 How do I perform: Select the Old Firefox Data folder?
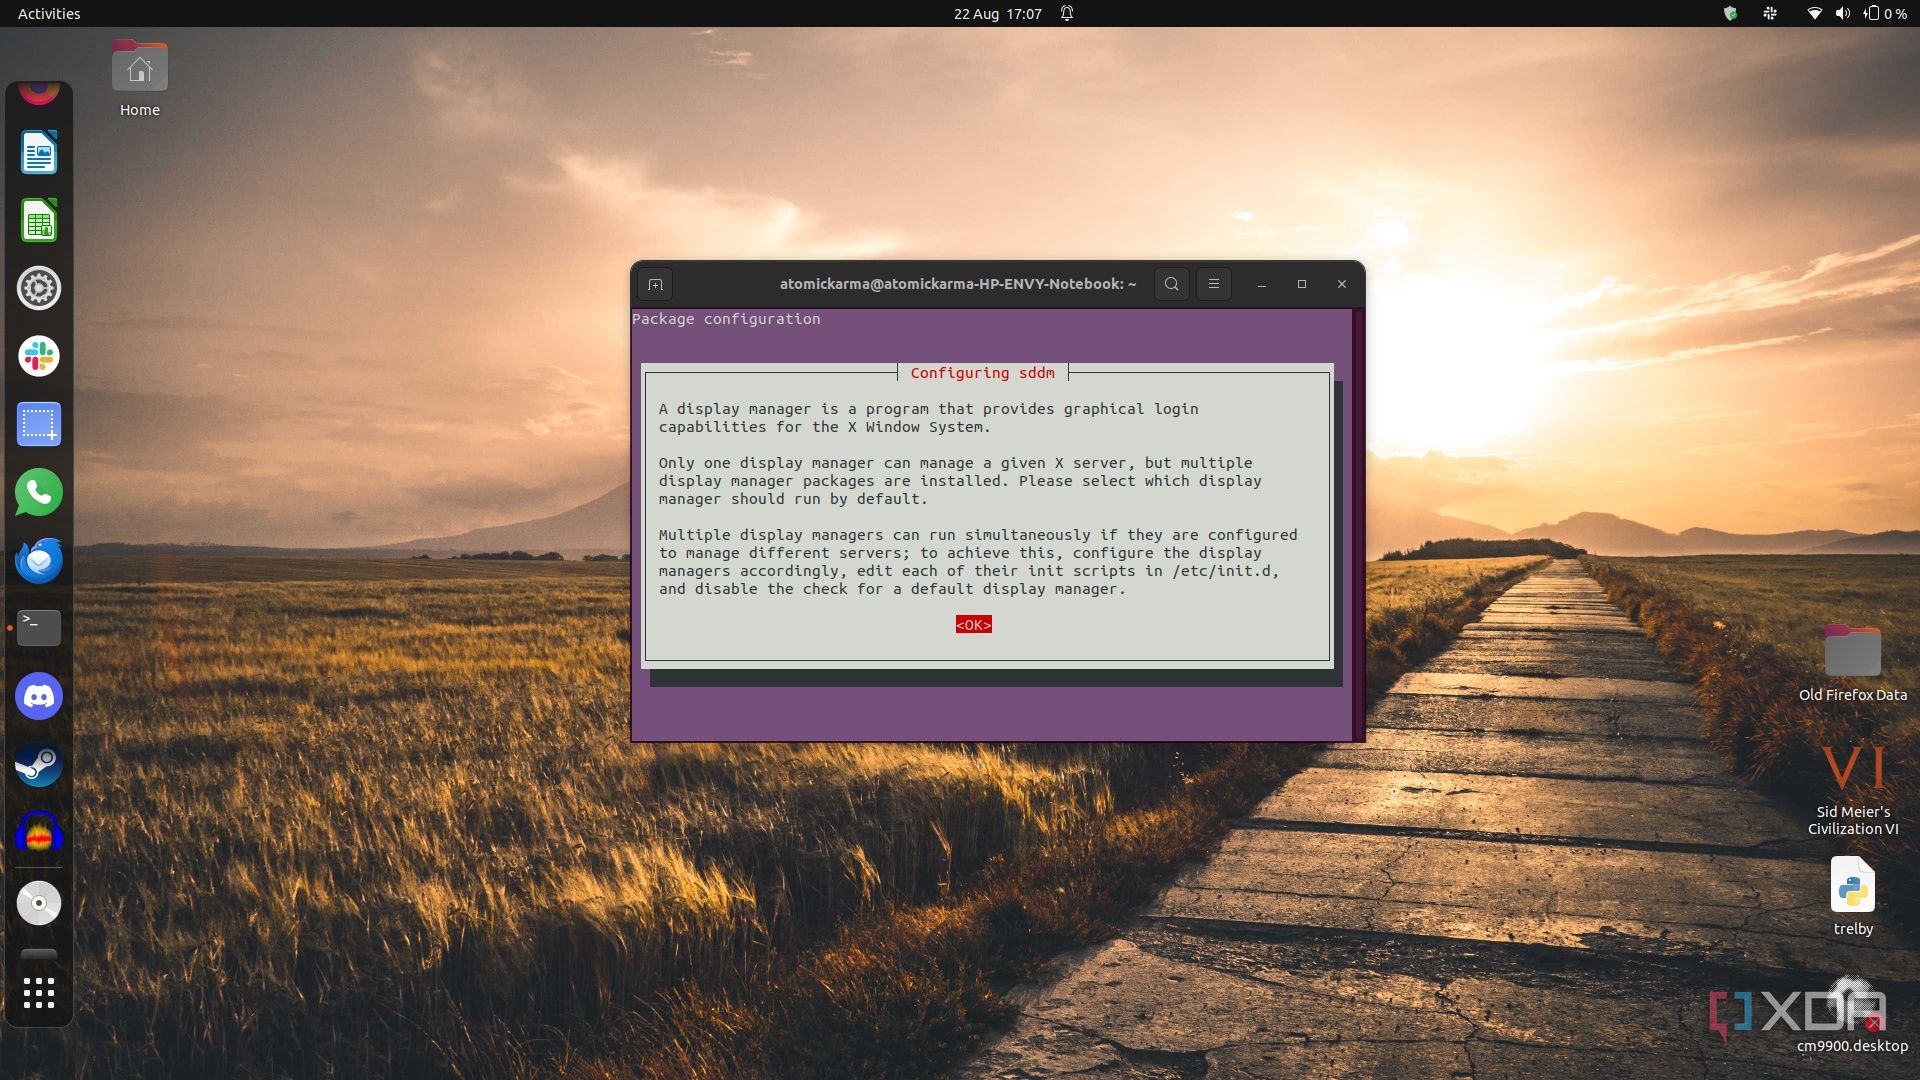tap(1853, 663)
